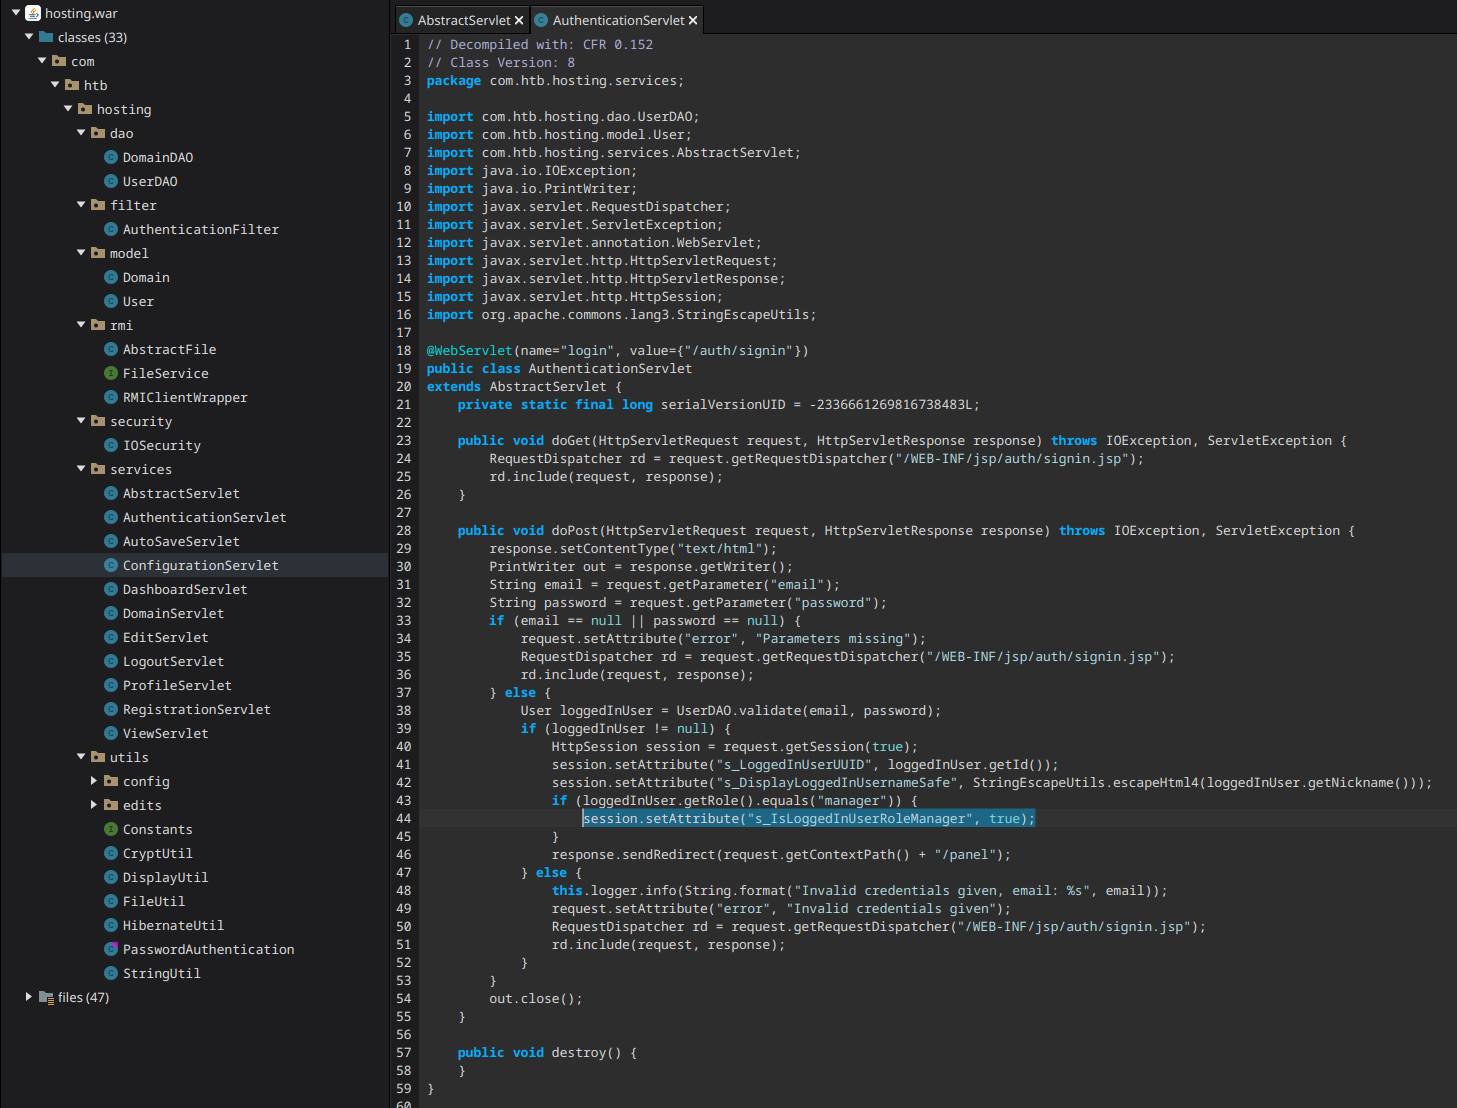
Task: Open RegistrationServlet in the tree
Action: [x=196, y=709]
